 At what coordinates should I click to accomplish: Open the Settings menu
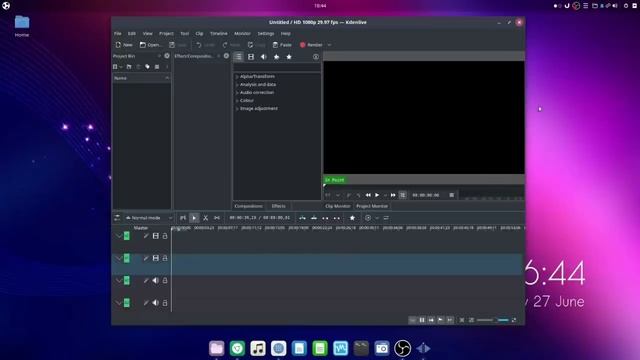tap(266, 33)
